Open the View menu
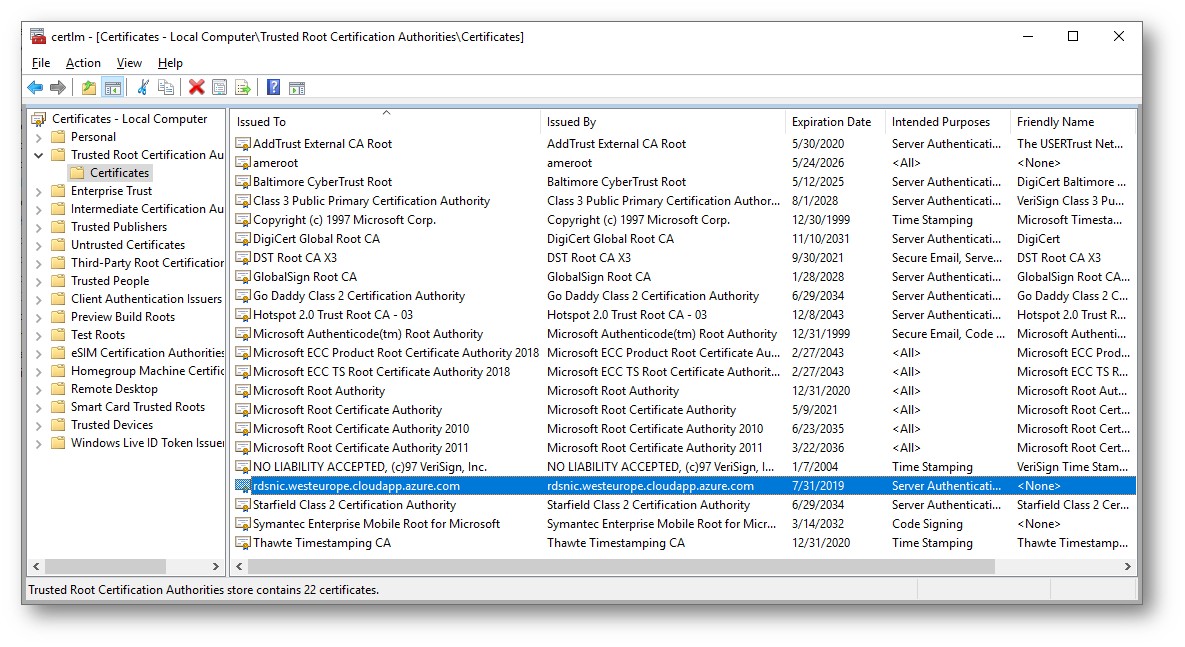This screenshot has height=647, width=1185. pos(129,63)
